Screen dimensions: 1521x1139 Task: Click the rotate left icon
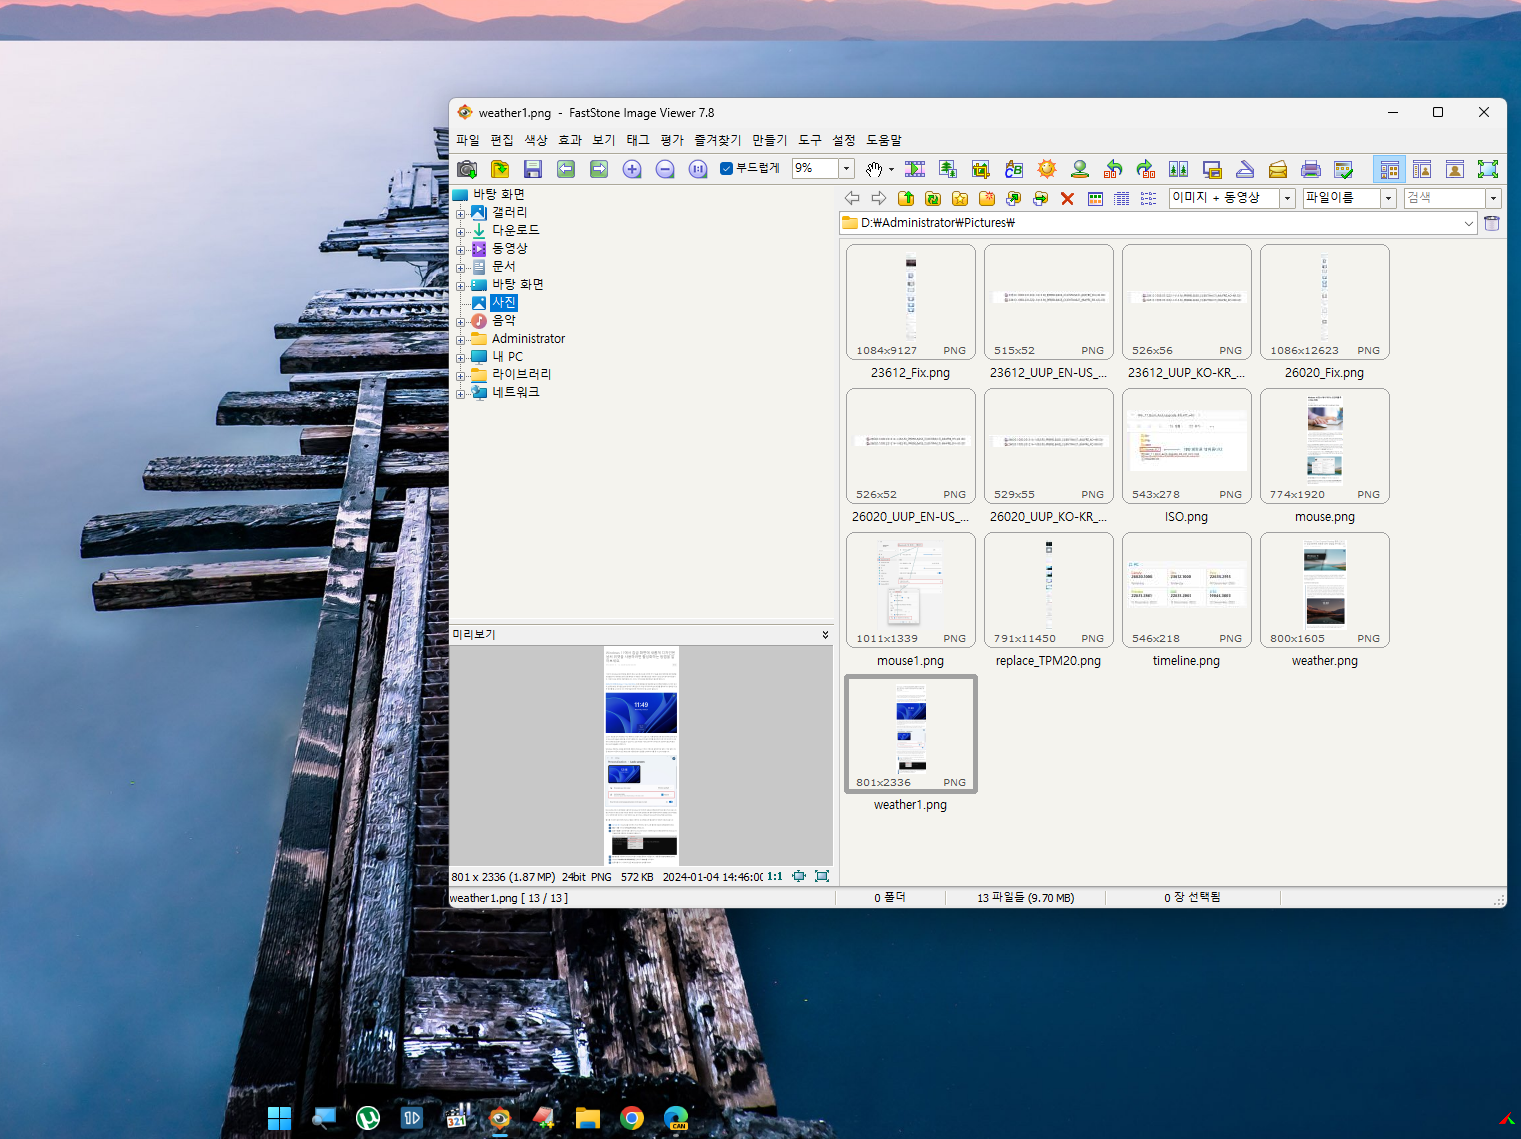tap(1113, 169)
